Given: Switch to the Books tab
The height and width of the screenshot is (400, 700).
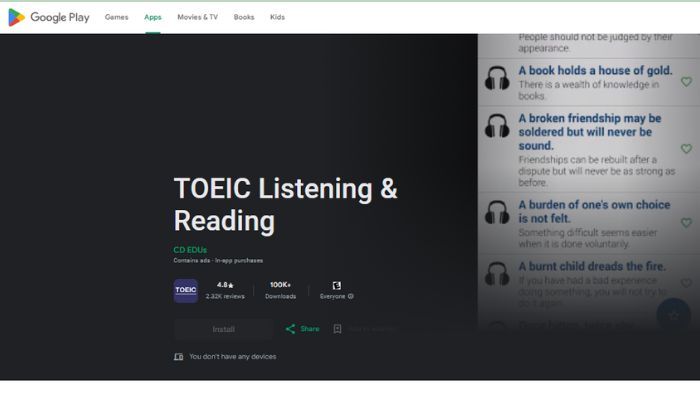Looking at the screenshot, I should pos(244,17).
